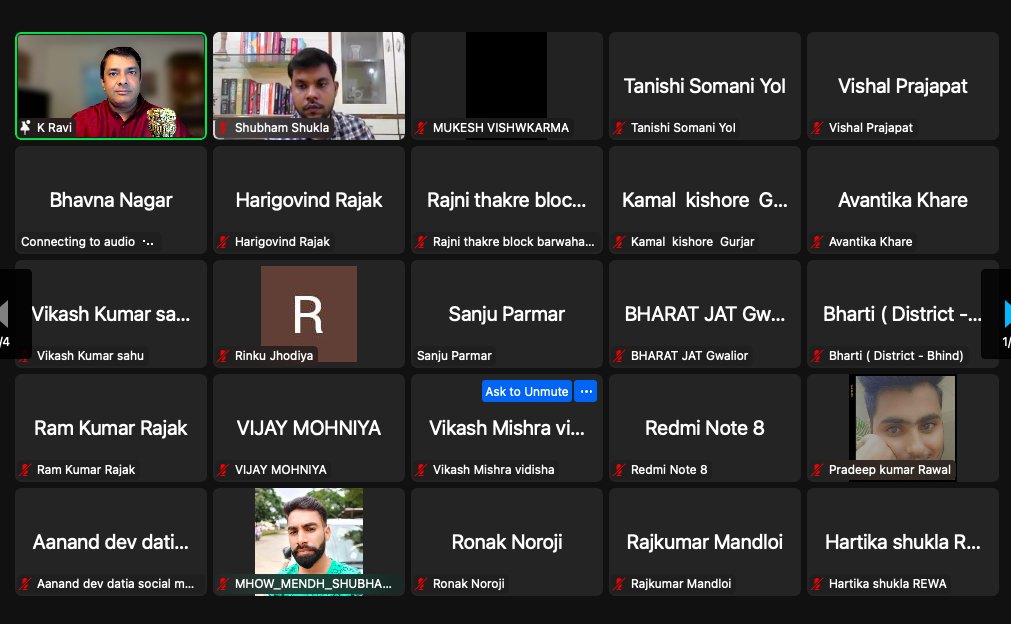Ask Vikash Mishra vidisha to unmute
The width and height of the screenshot is (1011, 624).
[x=527, y=391]
